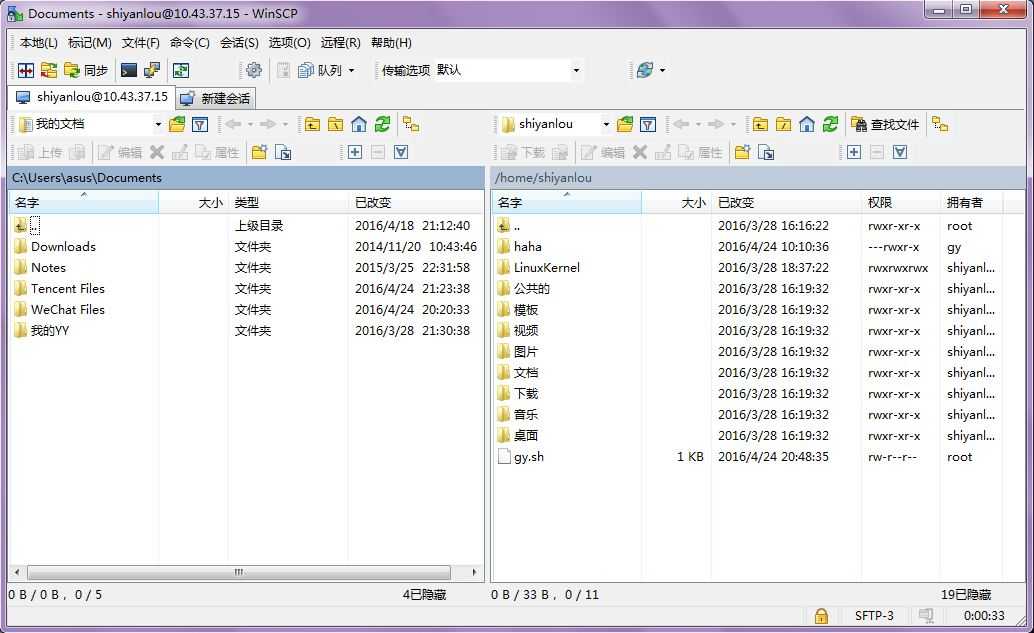The width and height of the screenshot is (1034, 633).
Task: Select the remote haha folder
Action: click(528, 247)
